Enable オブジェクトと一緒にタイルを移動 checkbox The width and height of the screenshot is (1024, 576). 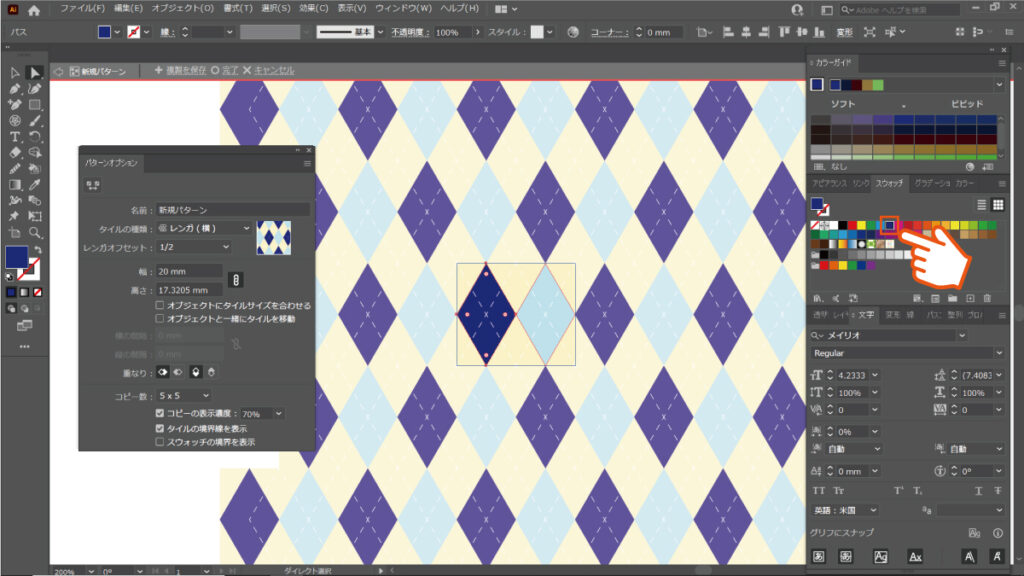(x=159, y=318)
